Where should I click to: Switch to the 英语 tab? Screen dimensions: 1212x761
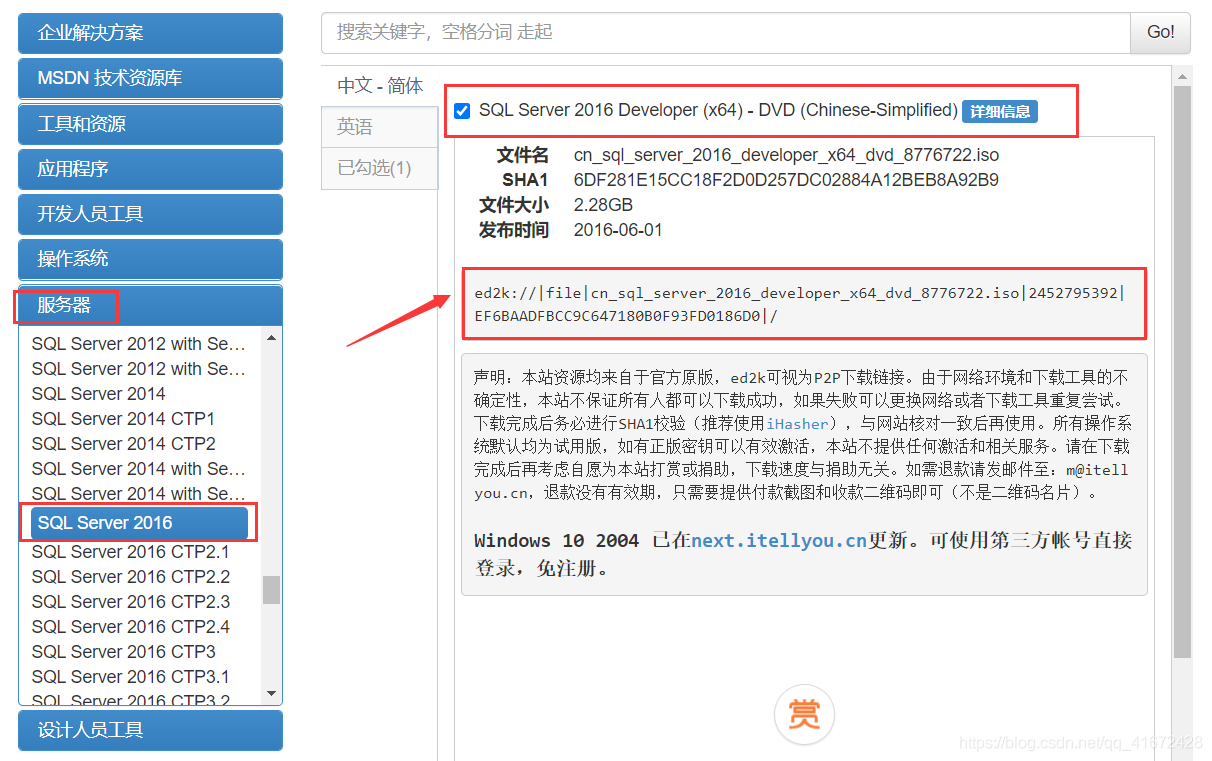[380, 127]
